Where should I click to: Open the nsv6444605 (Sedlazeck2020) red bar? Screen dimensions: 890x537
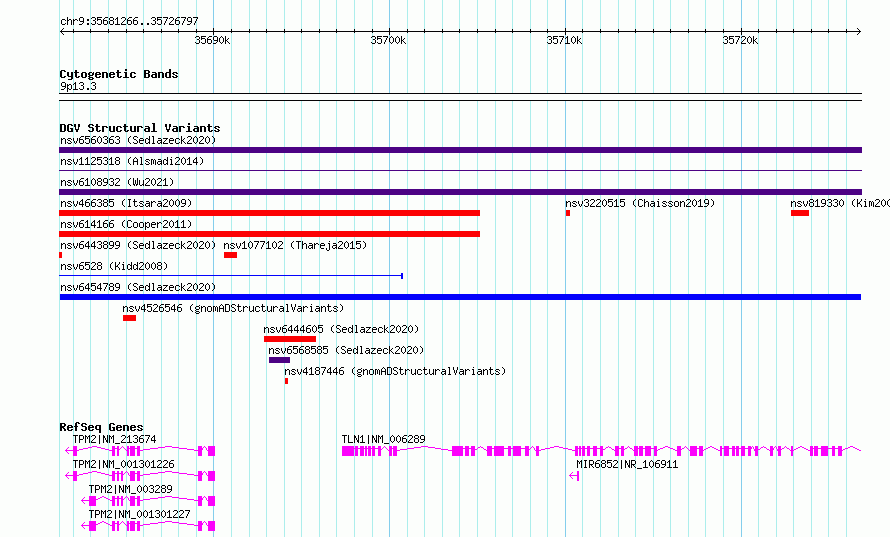point(289,339)
